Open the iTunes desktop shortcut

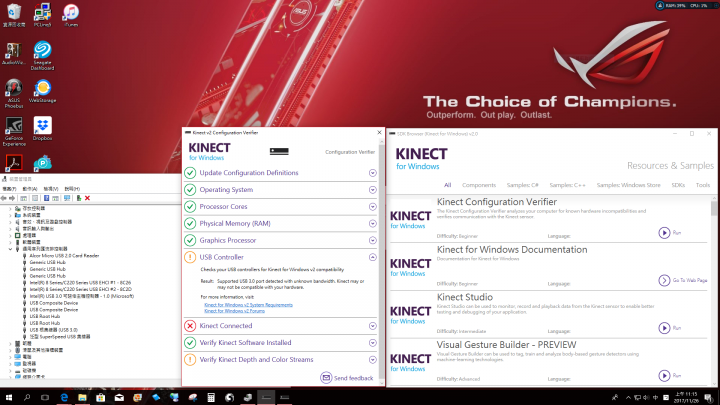point(71,15)
